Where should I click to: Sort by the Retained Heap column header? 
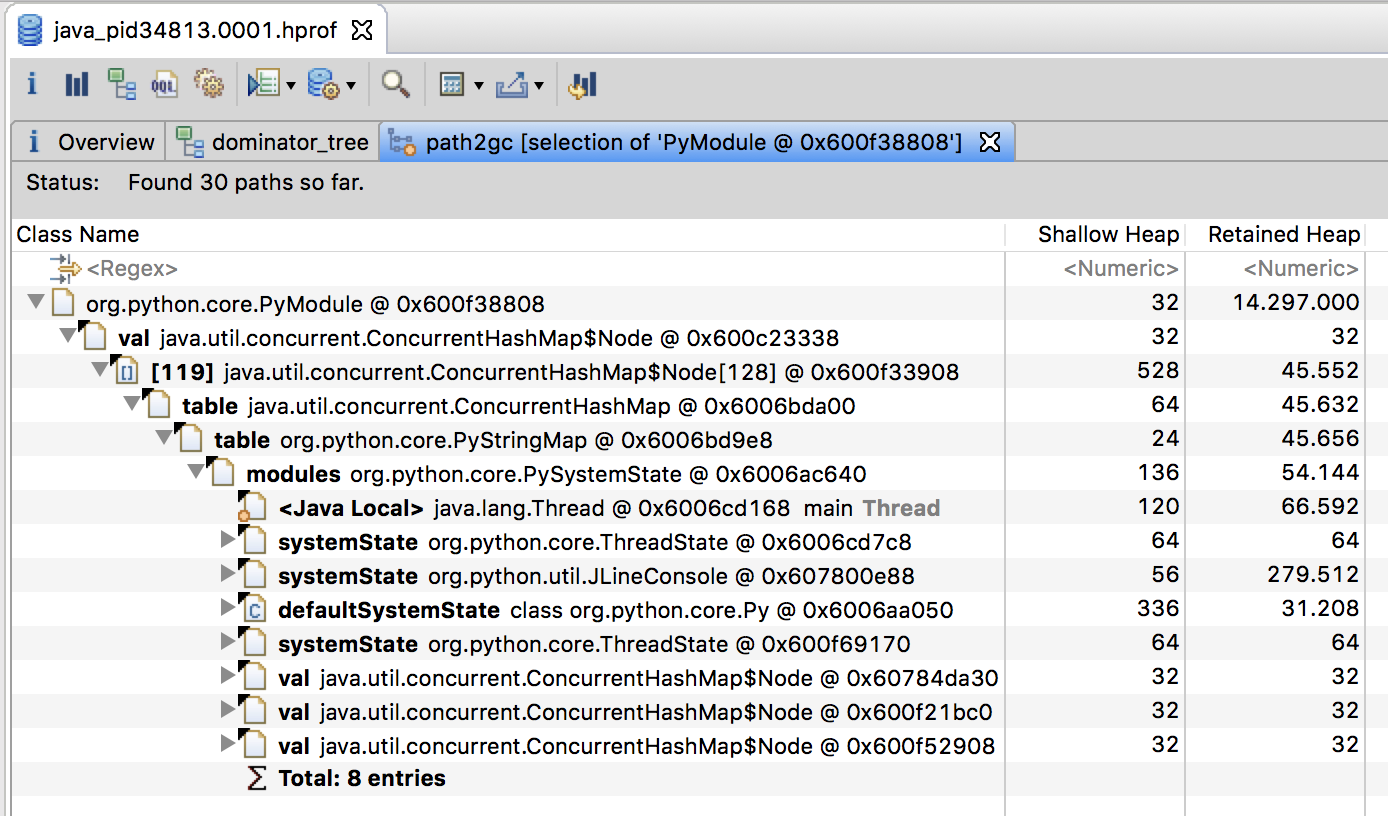coord(1283,235)
